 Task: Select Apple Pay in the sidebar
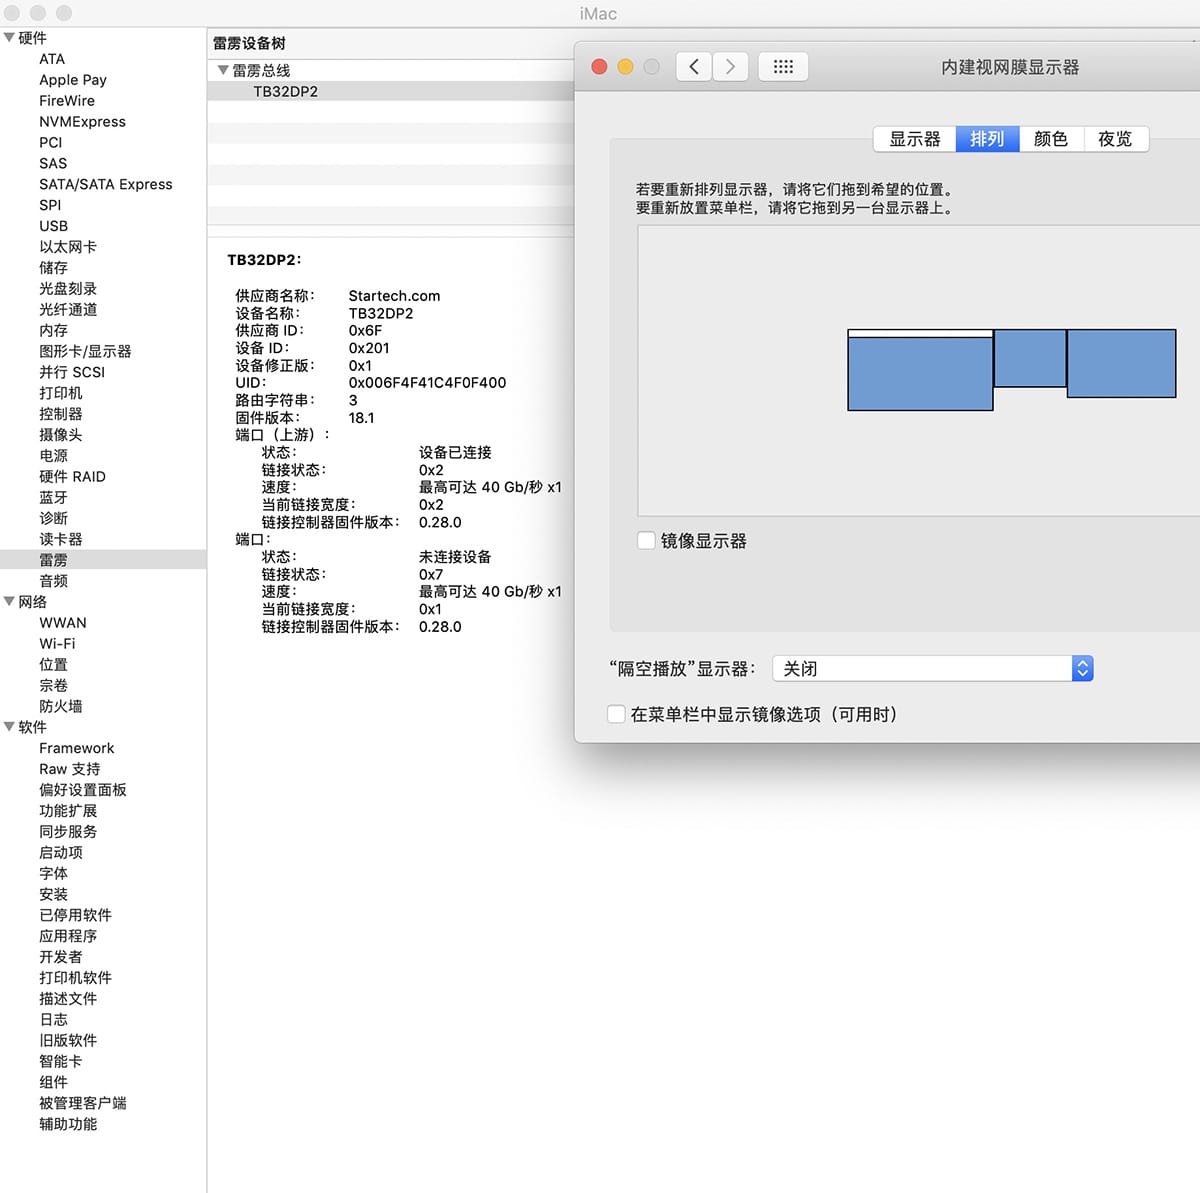tap(73, 80)
